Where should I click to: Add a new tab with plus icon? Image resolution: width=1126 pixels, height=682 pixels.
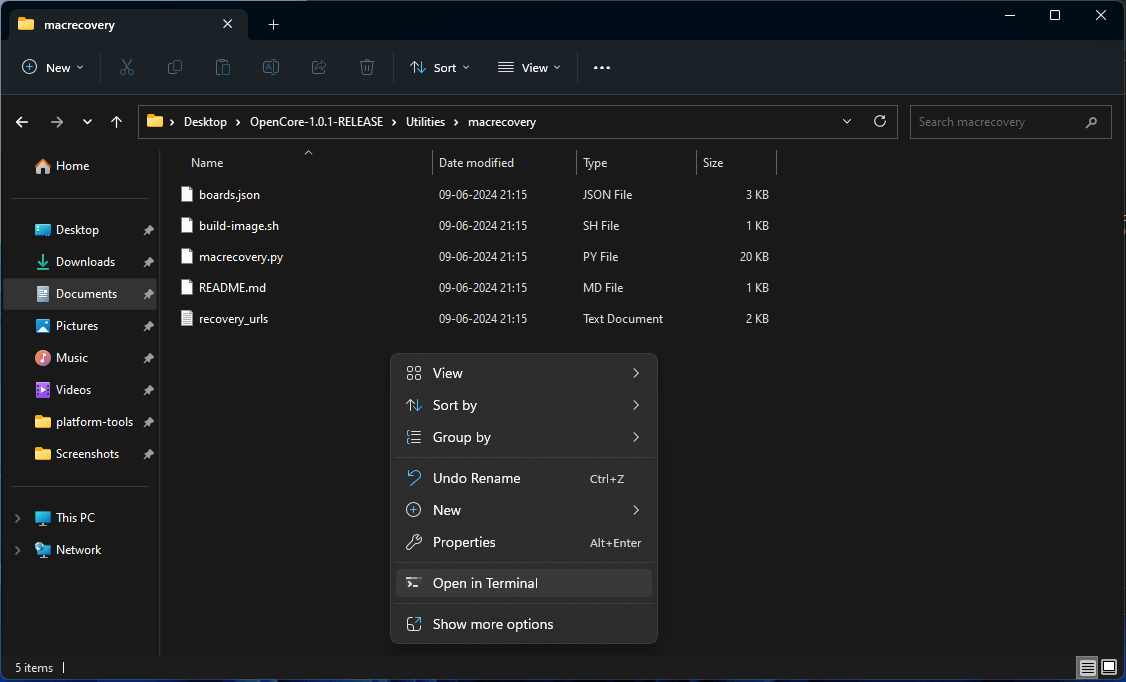[274, 25]
